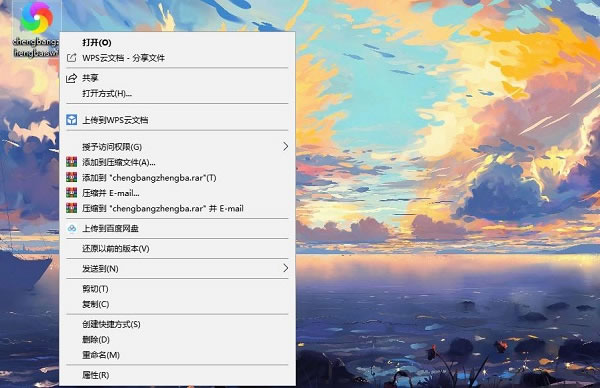Click the 共享 share arrow icon
Image resolution: width=600 pixels, height=388 pixels.
point(72,78)
